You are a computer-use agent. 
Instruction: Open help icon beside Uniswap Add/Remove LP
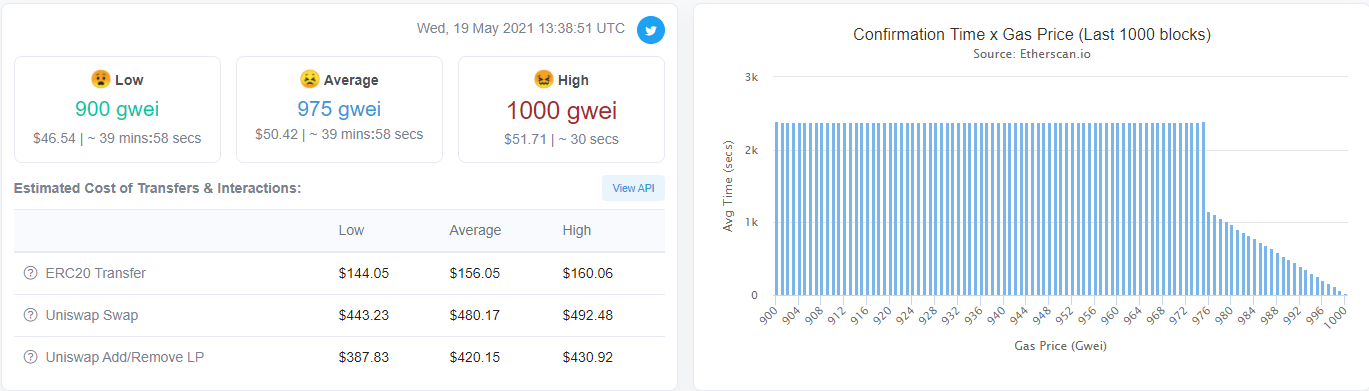30,357
